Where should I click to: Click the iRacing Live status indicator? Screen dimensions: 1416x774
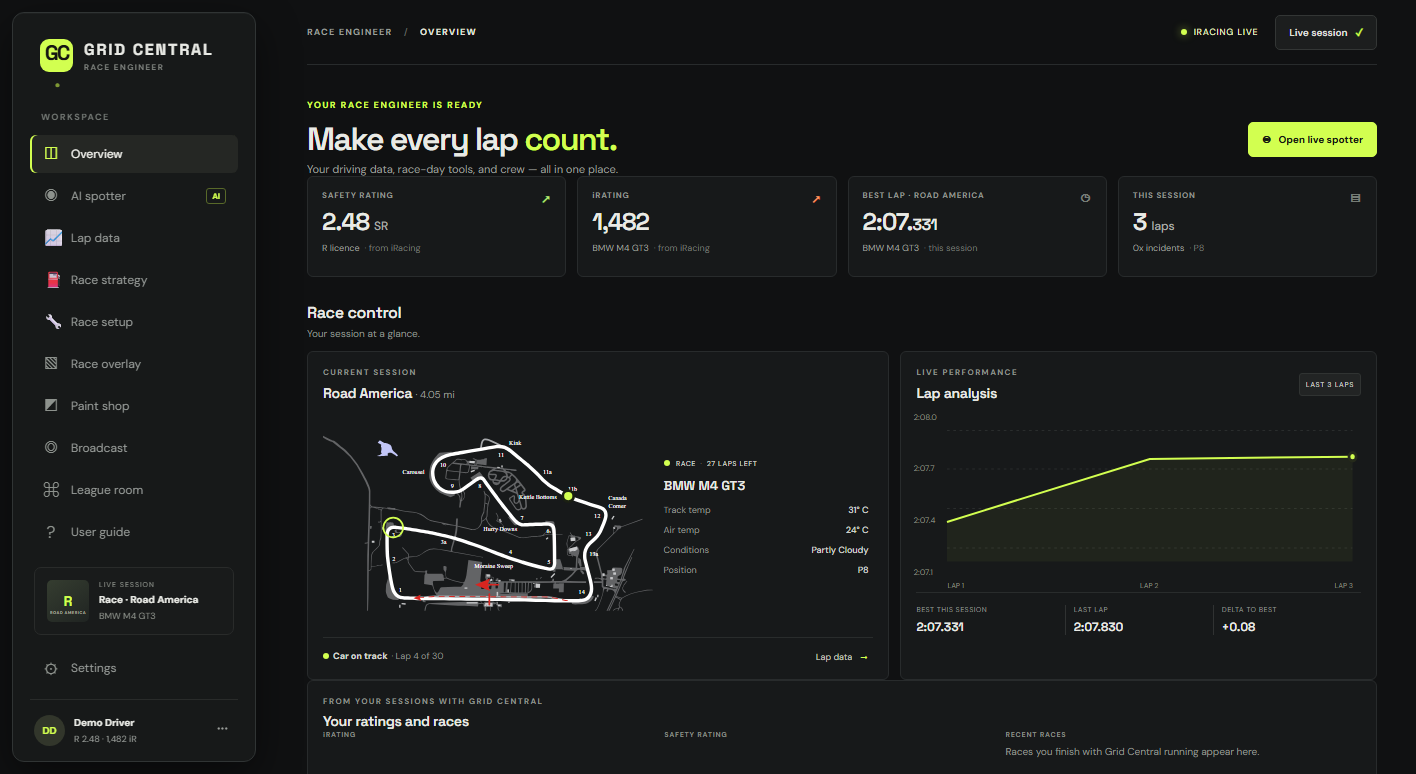click(1219, 32)
